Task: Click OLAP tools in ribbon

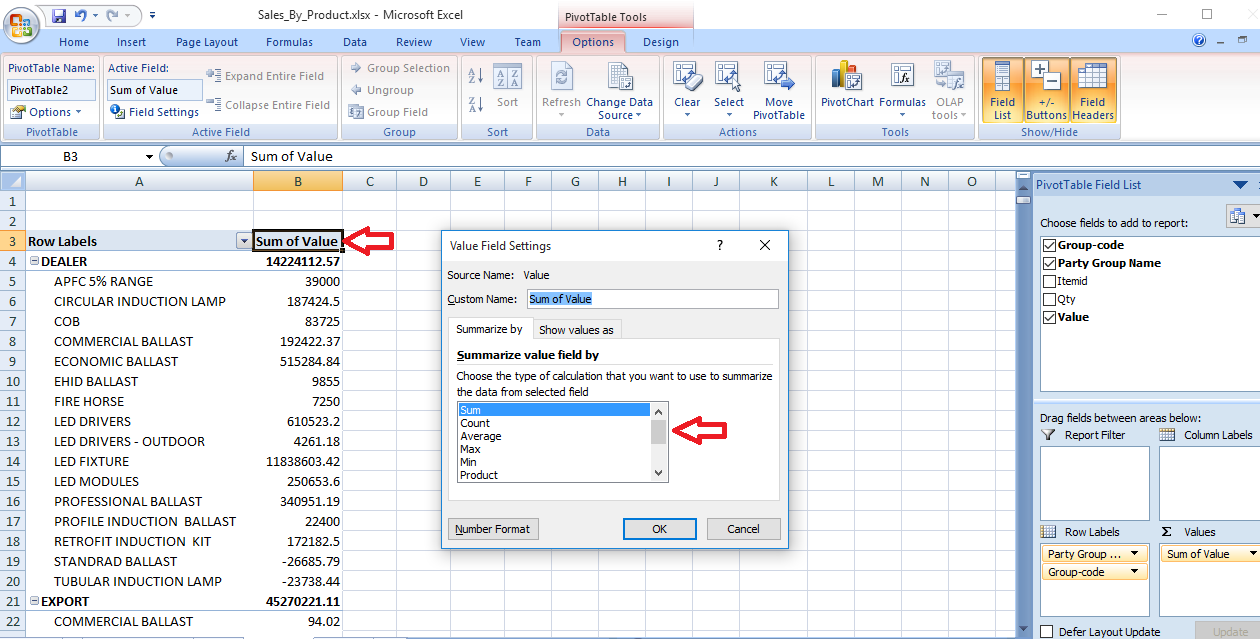Action: pyautogui.click(x=949, y=90)
